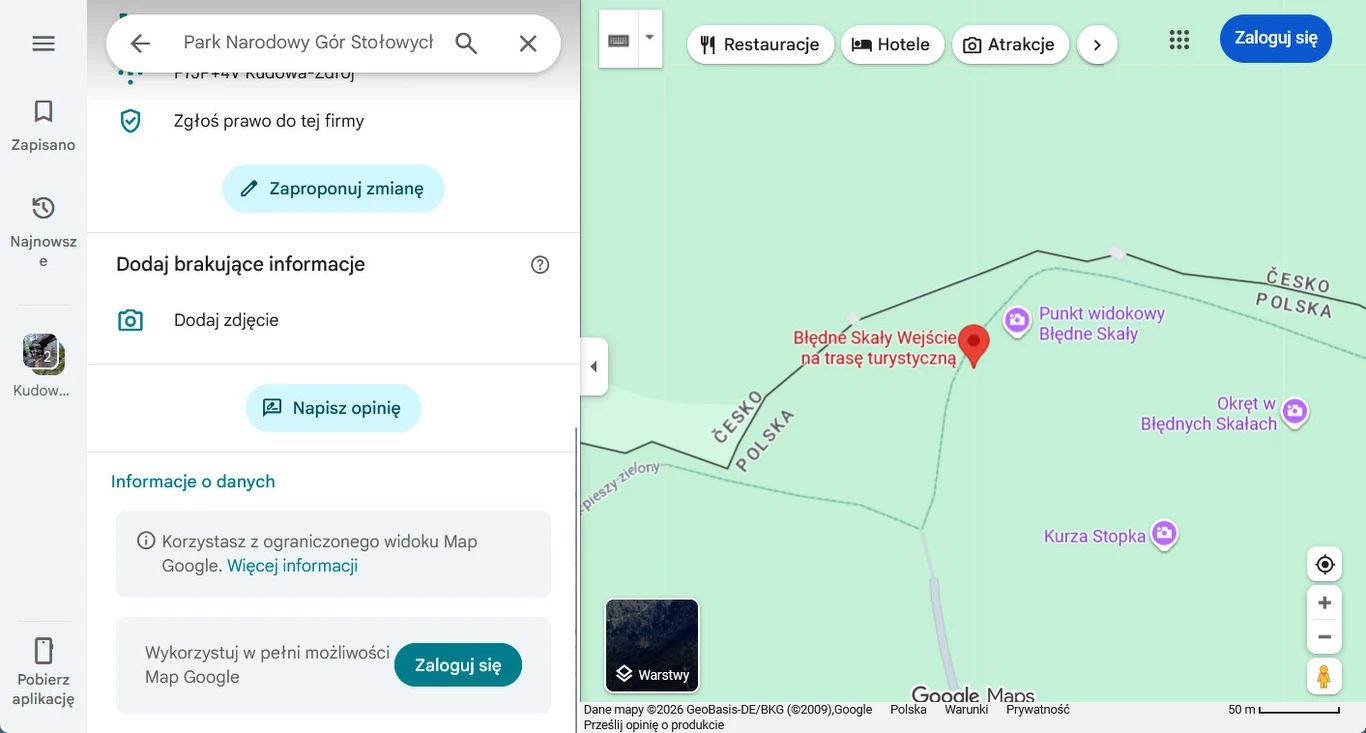Show my location on map

pyautogui.click(x=1325, y=564)
